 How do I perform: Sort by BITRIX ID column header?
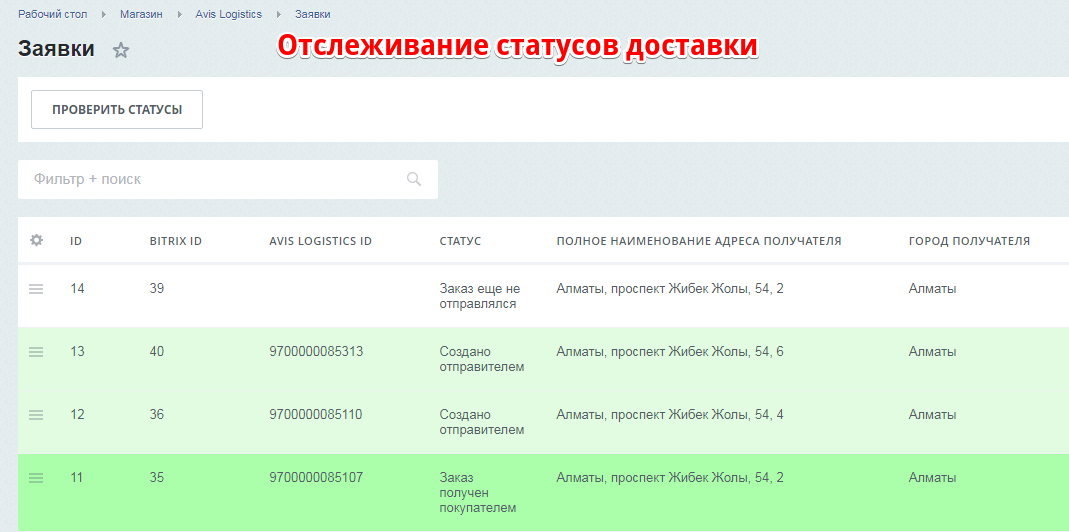click(176, 241)
